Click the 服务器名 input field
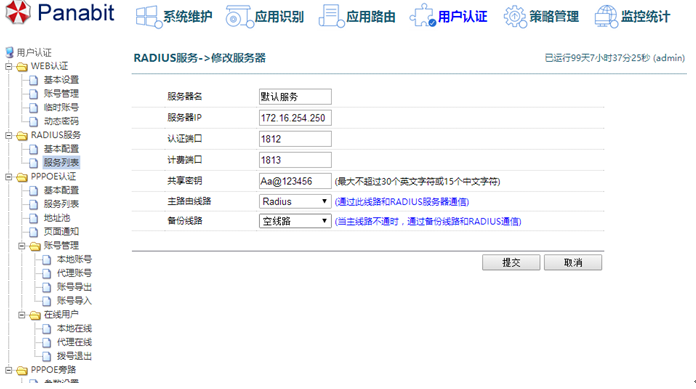The image size is (696, 389). (295, 97)
